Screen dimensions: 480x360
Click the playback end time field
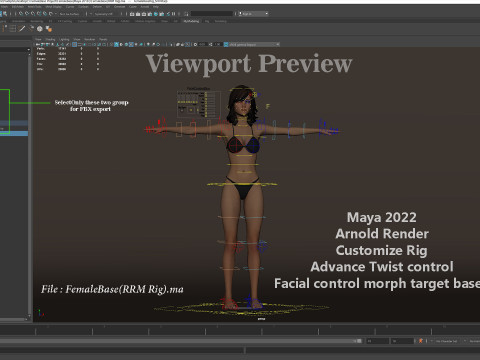pos(377,341)
